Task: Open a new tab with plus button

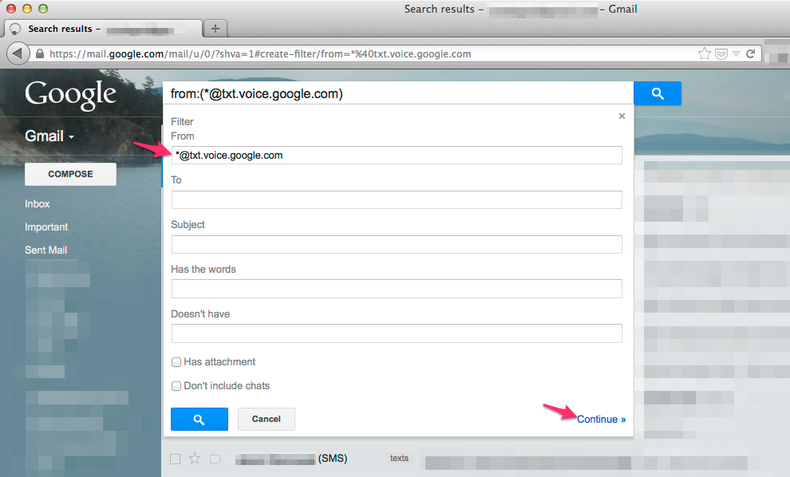Action: [216, 28]
